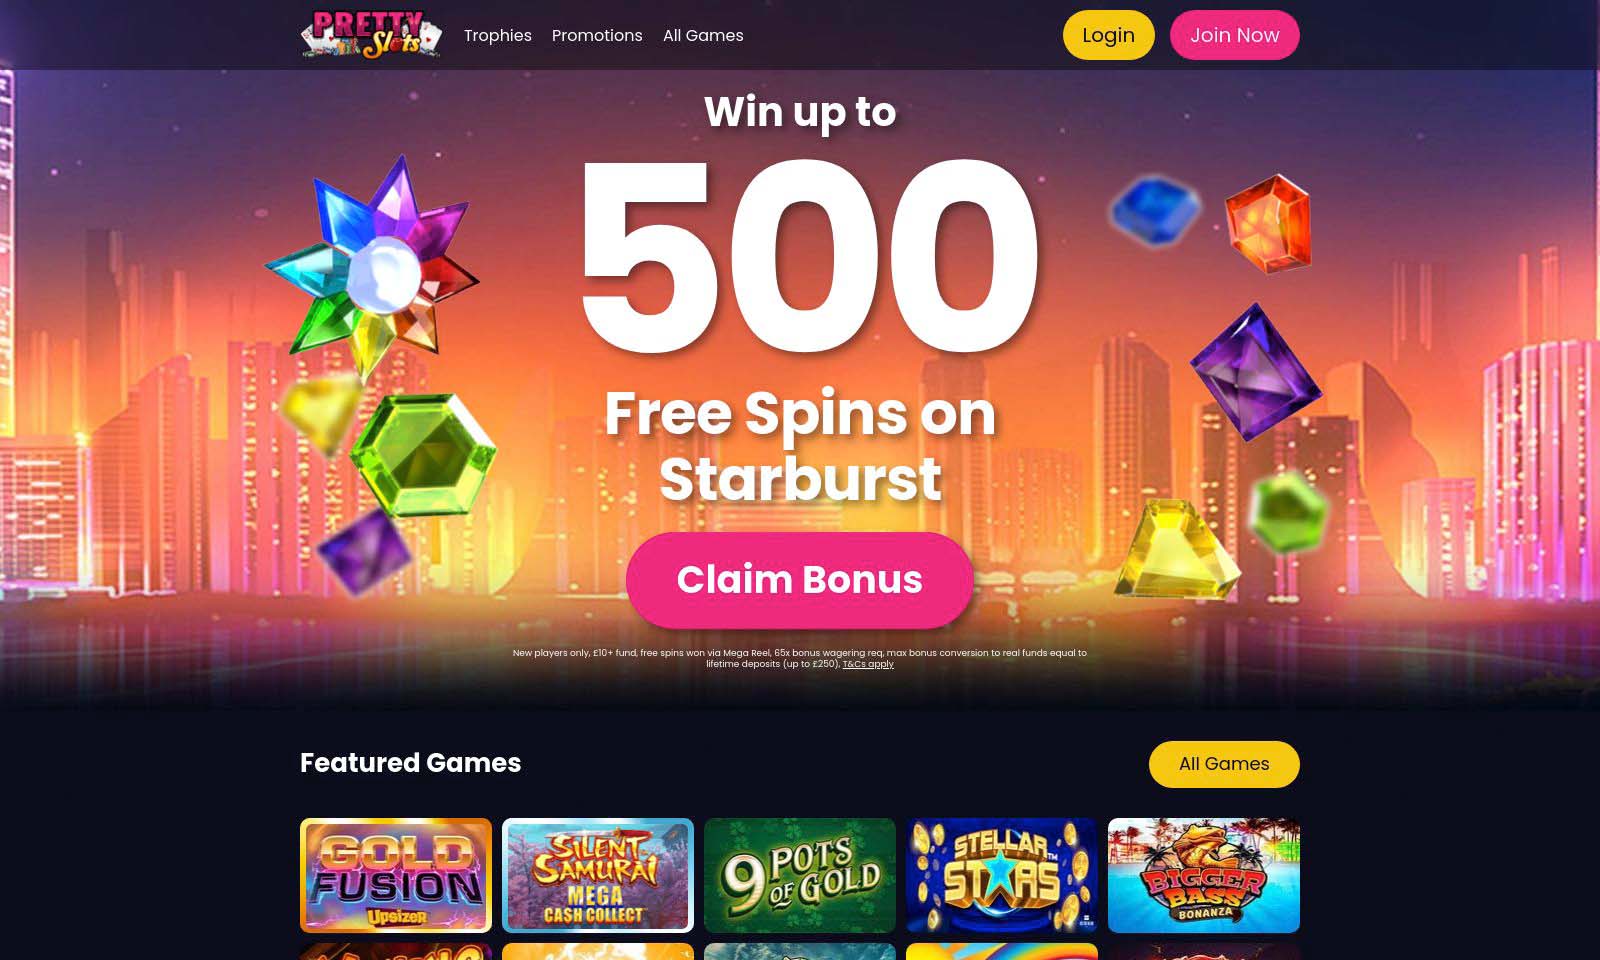Open the Trophies page
This screenshot has width=1600, height=960.
click(x=497, y=35)
